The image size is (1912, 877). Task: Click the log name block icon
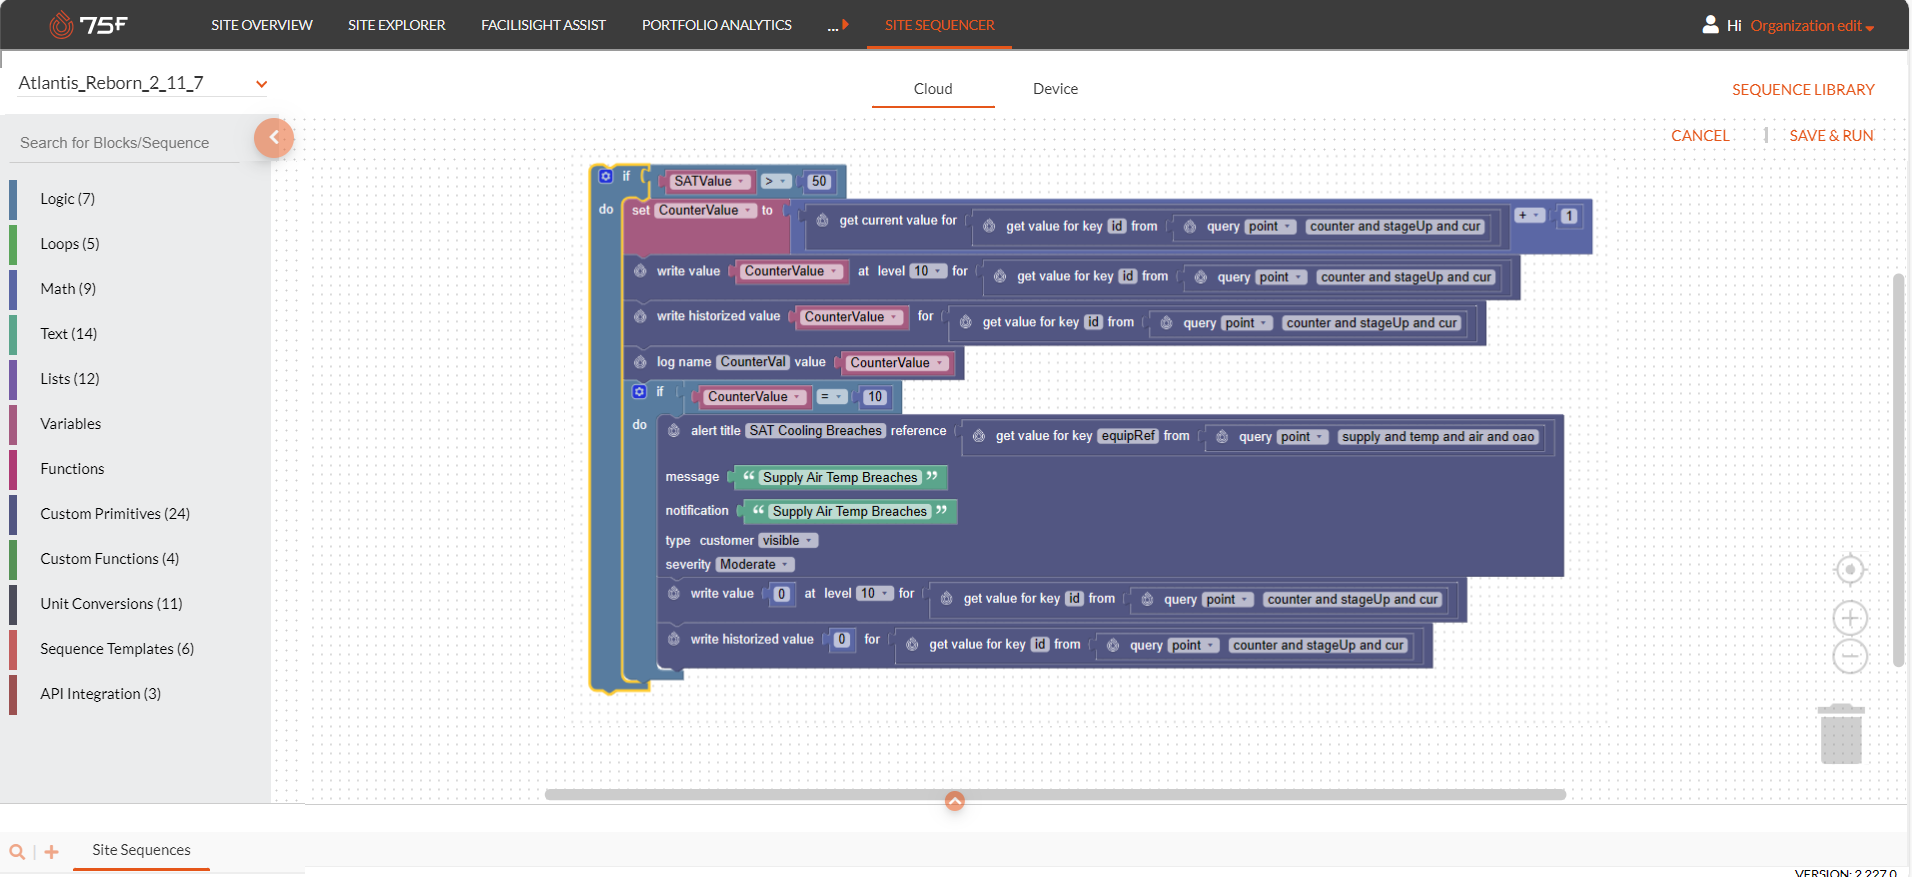640,362
